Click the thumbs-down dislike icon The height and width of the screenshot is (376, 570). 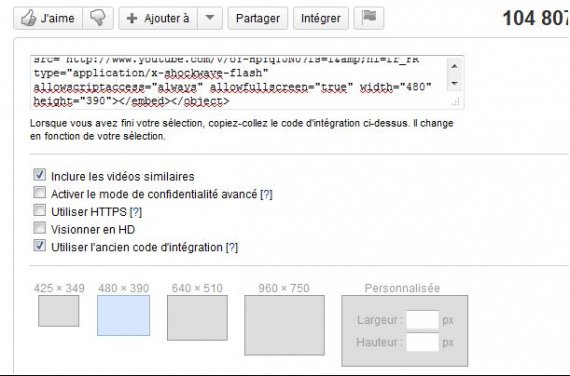tap(98, 18)
